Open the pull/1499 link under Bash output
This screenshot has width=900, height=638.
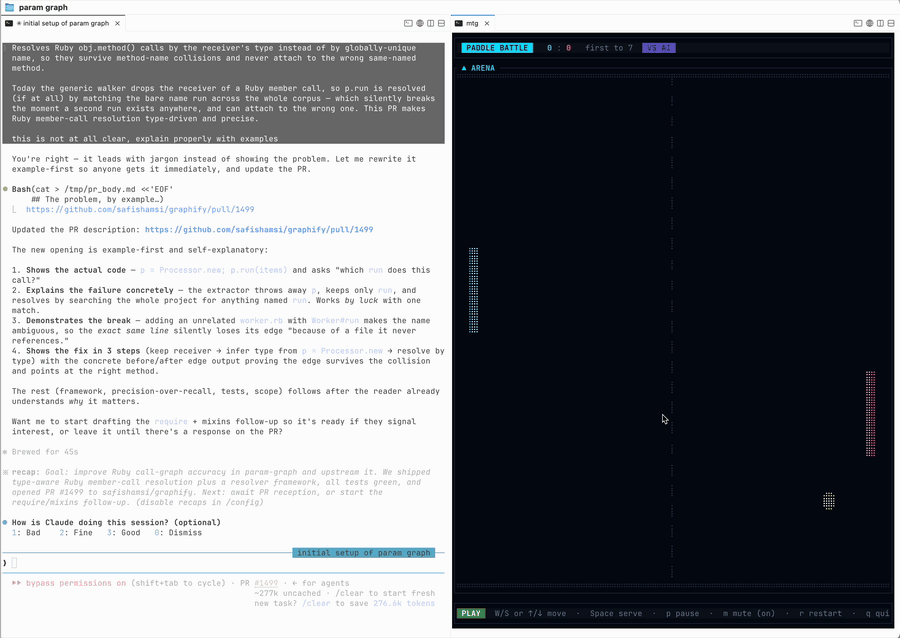point(140,209)
